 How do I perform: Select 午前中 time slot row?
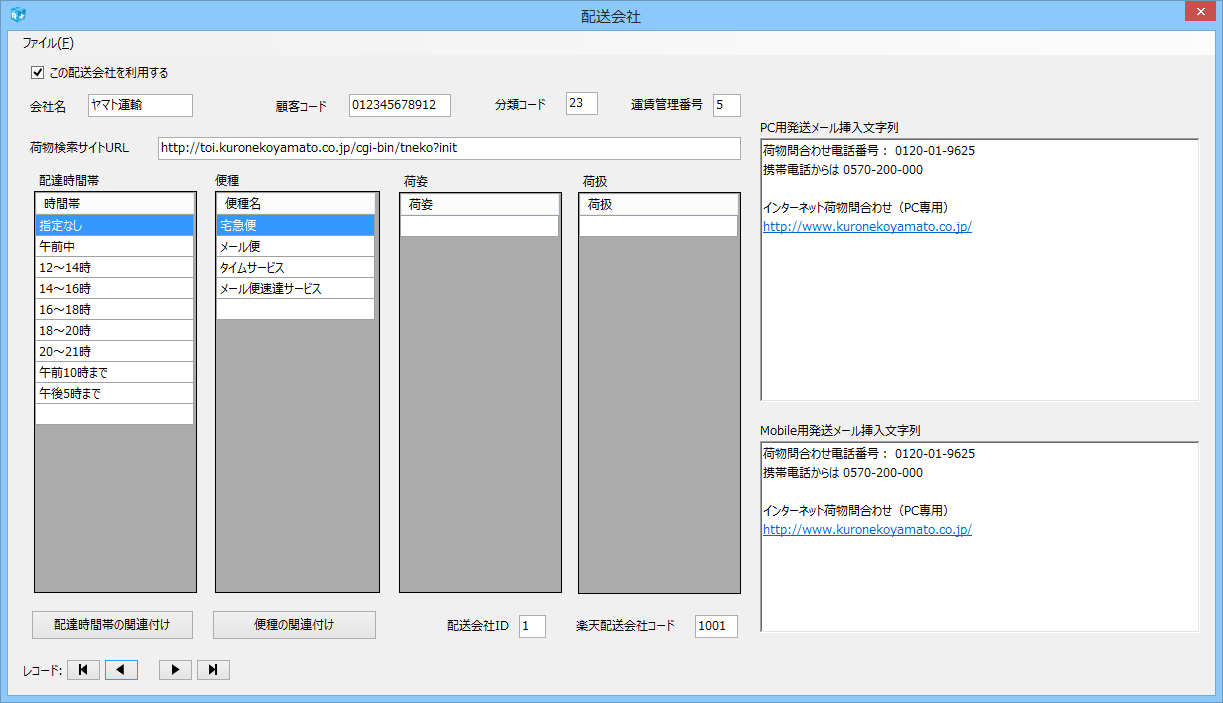114,247
